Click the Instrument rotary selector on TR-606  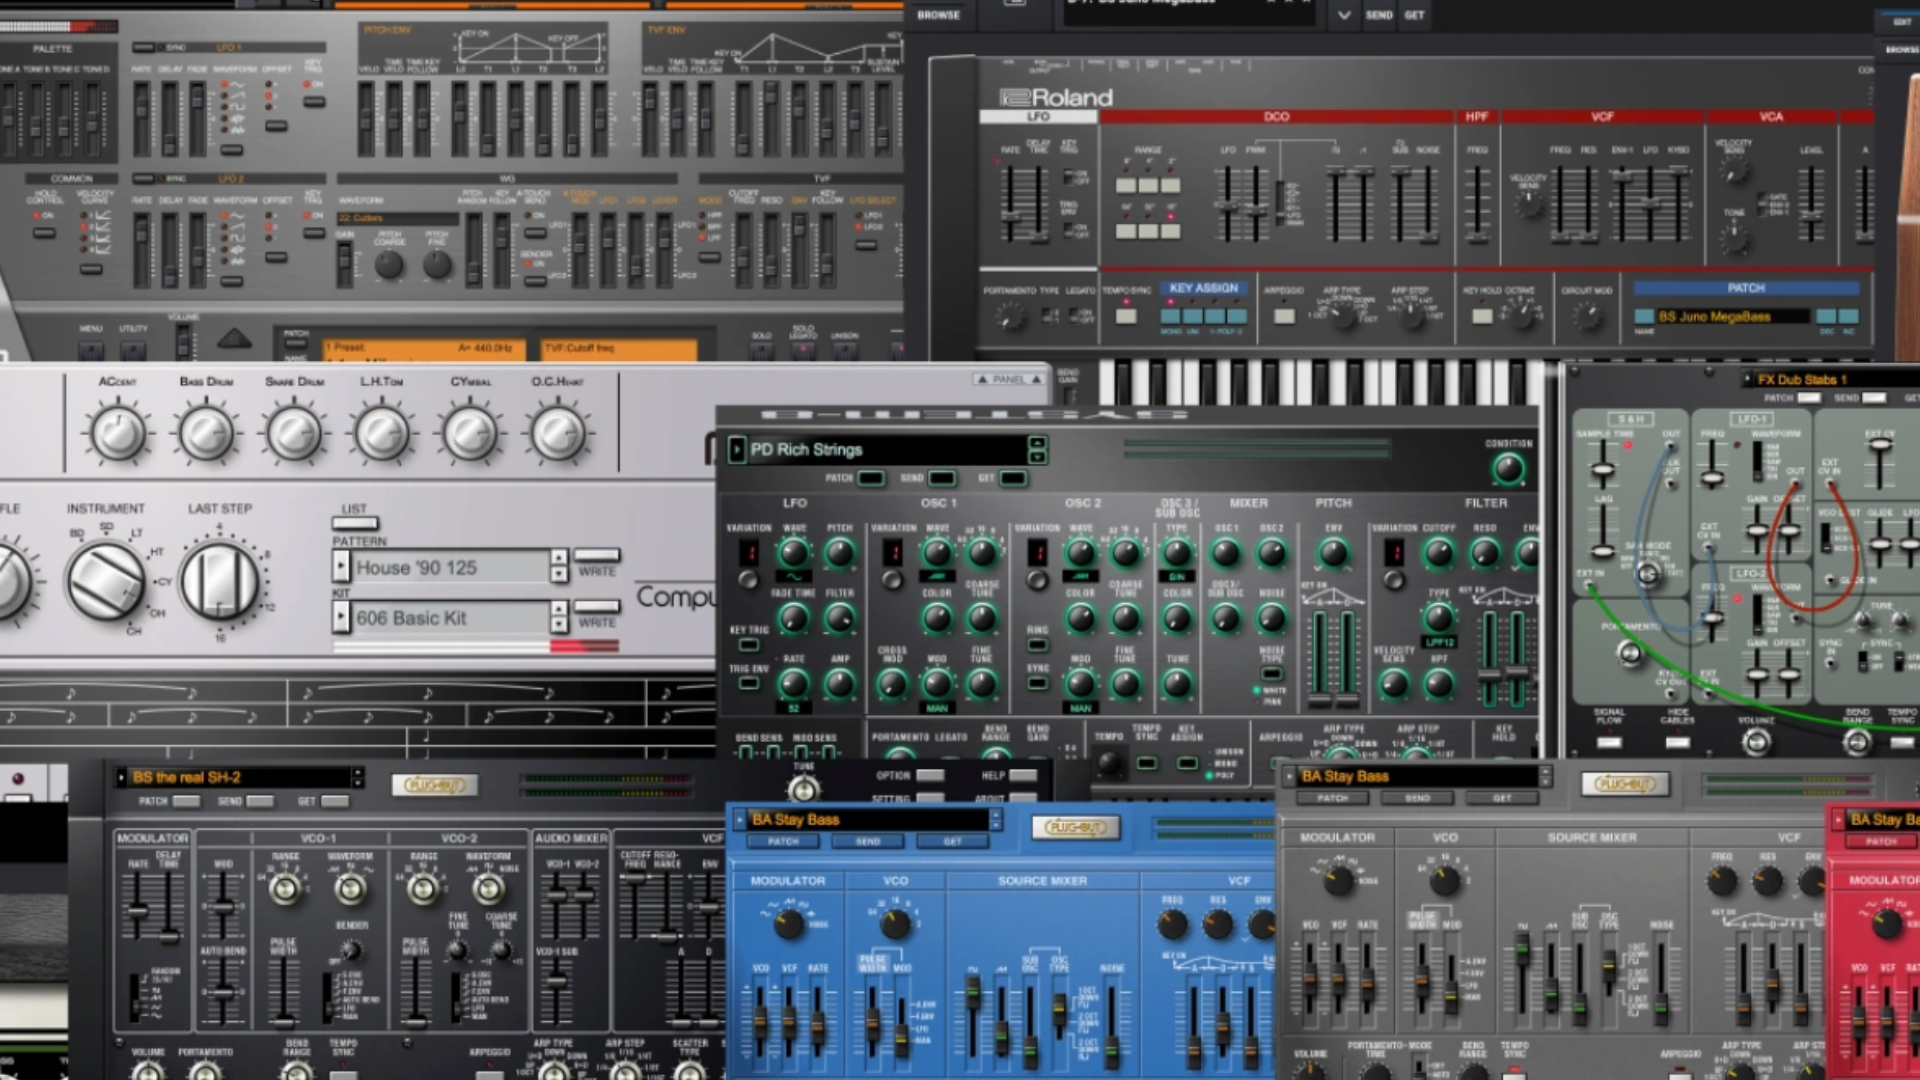(105, 581)
